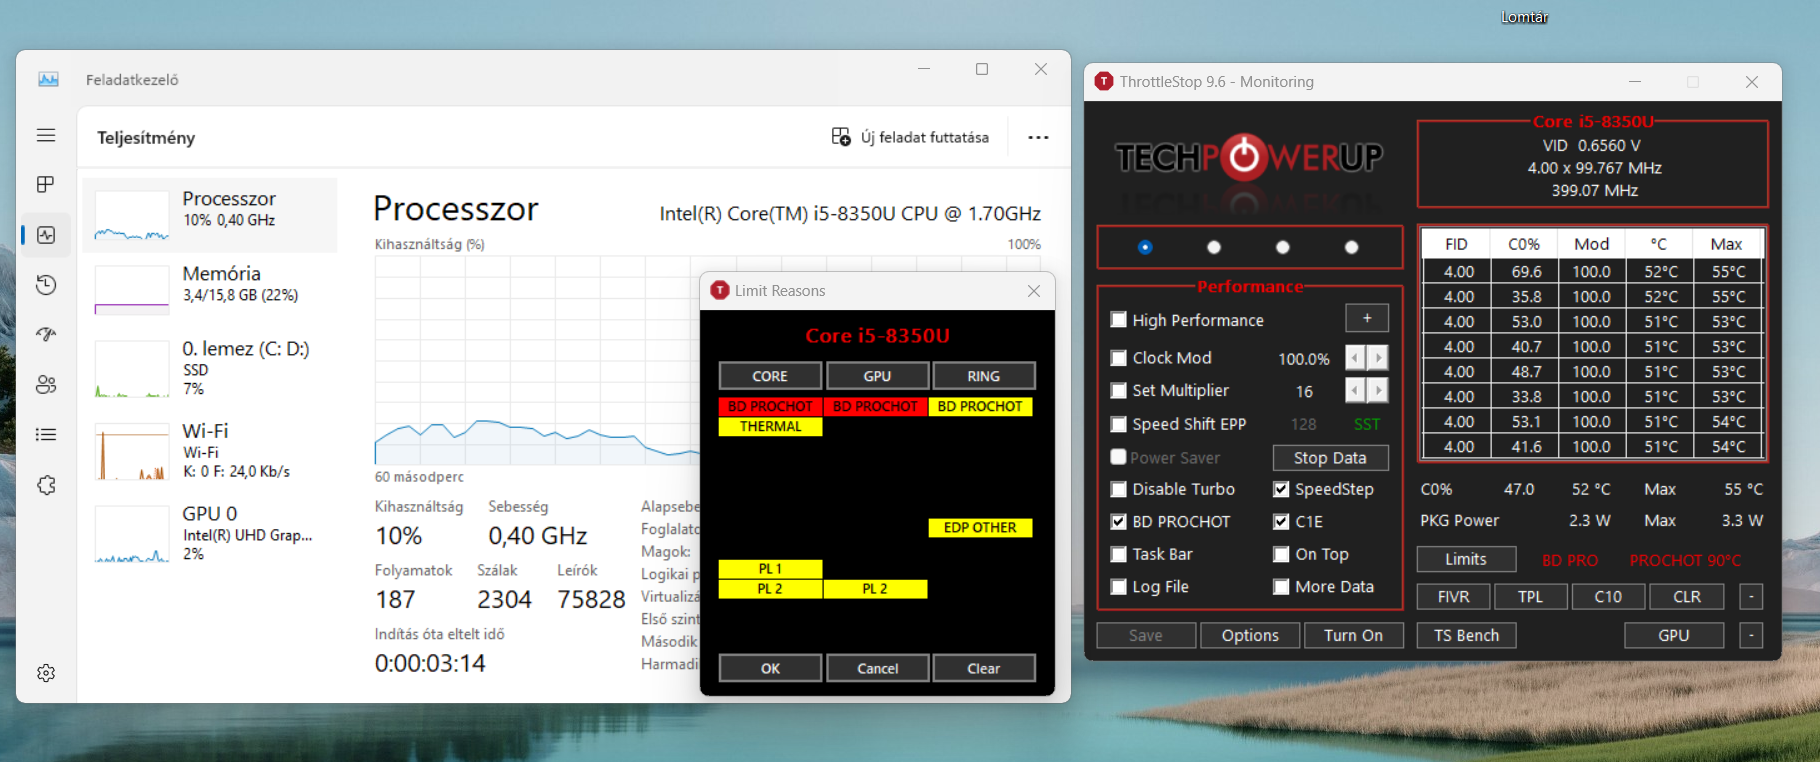Select fourth ThrottleStop profile radio button
This screenshot has width=1820, height=762.
tap(1351, 247)
